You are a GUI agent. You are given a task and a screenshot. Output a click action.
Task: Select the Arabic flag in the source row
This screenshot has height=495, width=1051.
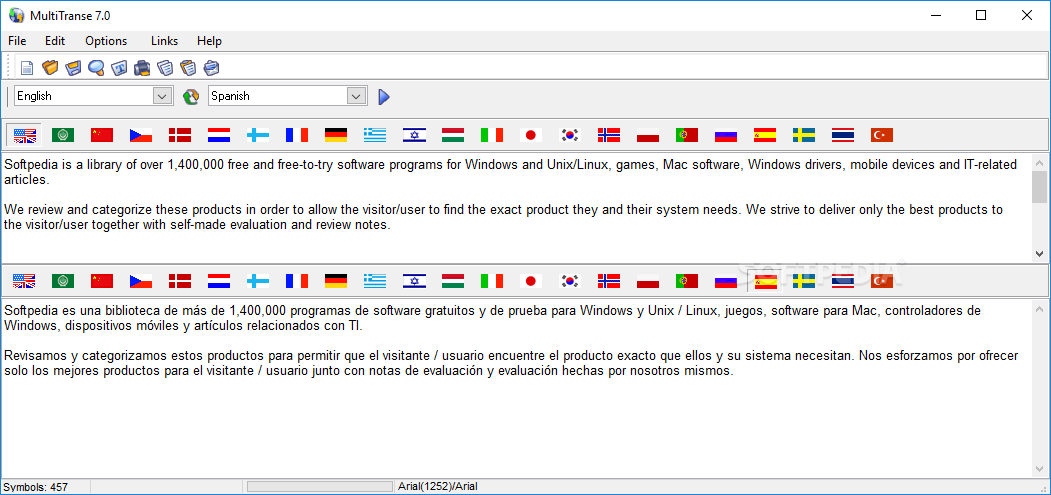[63, 135]
